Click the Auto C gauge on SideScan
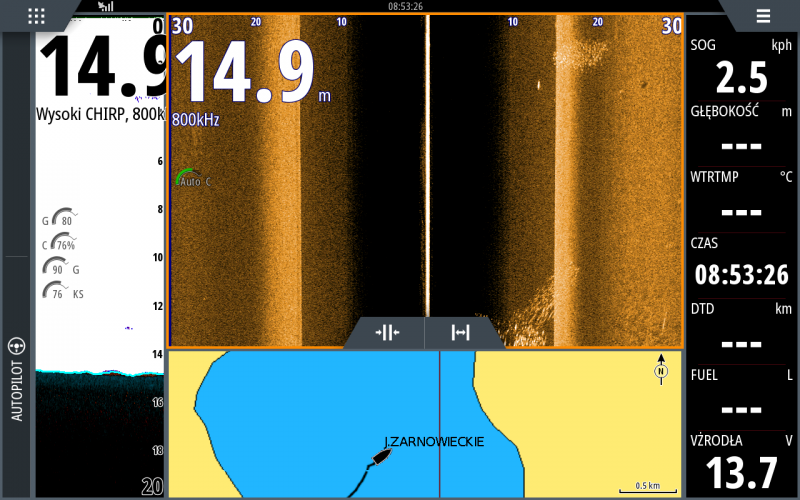Image resolution: width=800 pixels, height=500 pixels. [190, 178]
